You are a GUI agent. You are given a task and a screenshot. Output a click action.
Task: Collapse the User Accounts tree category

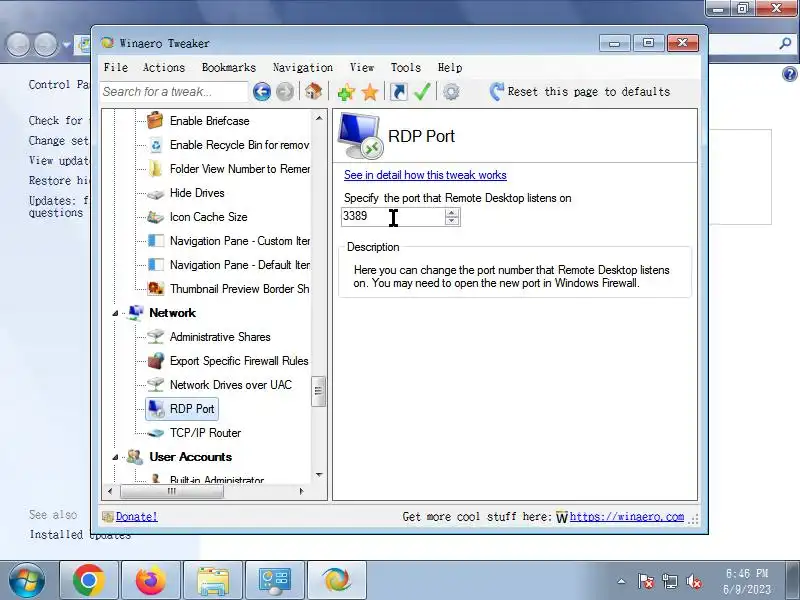click(x=115, y=457)
